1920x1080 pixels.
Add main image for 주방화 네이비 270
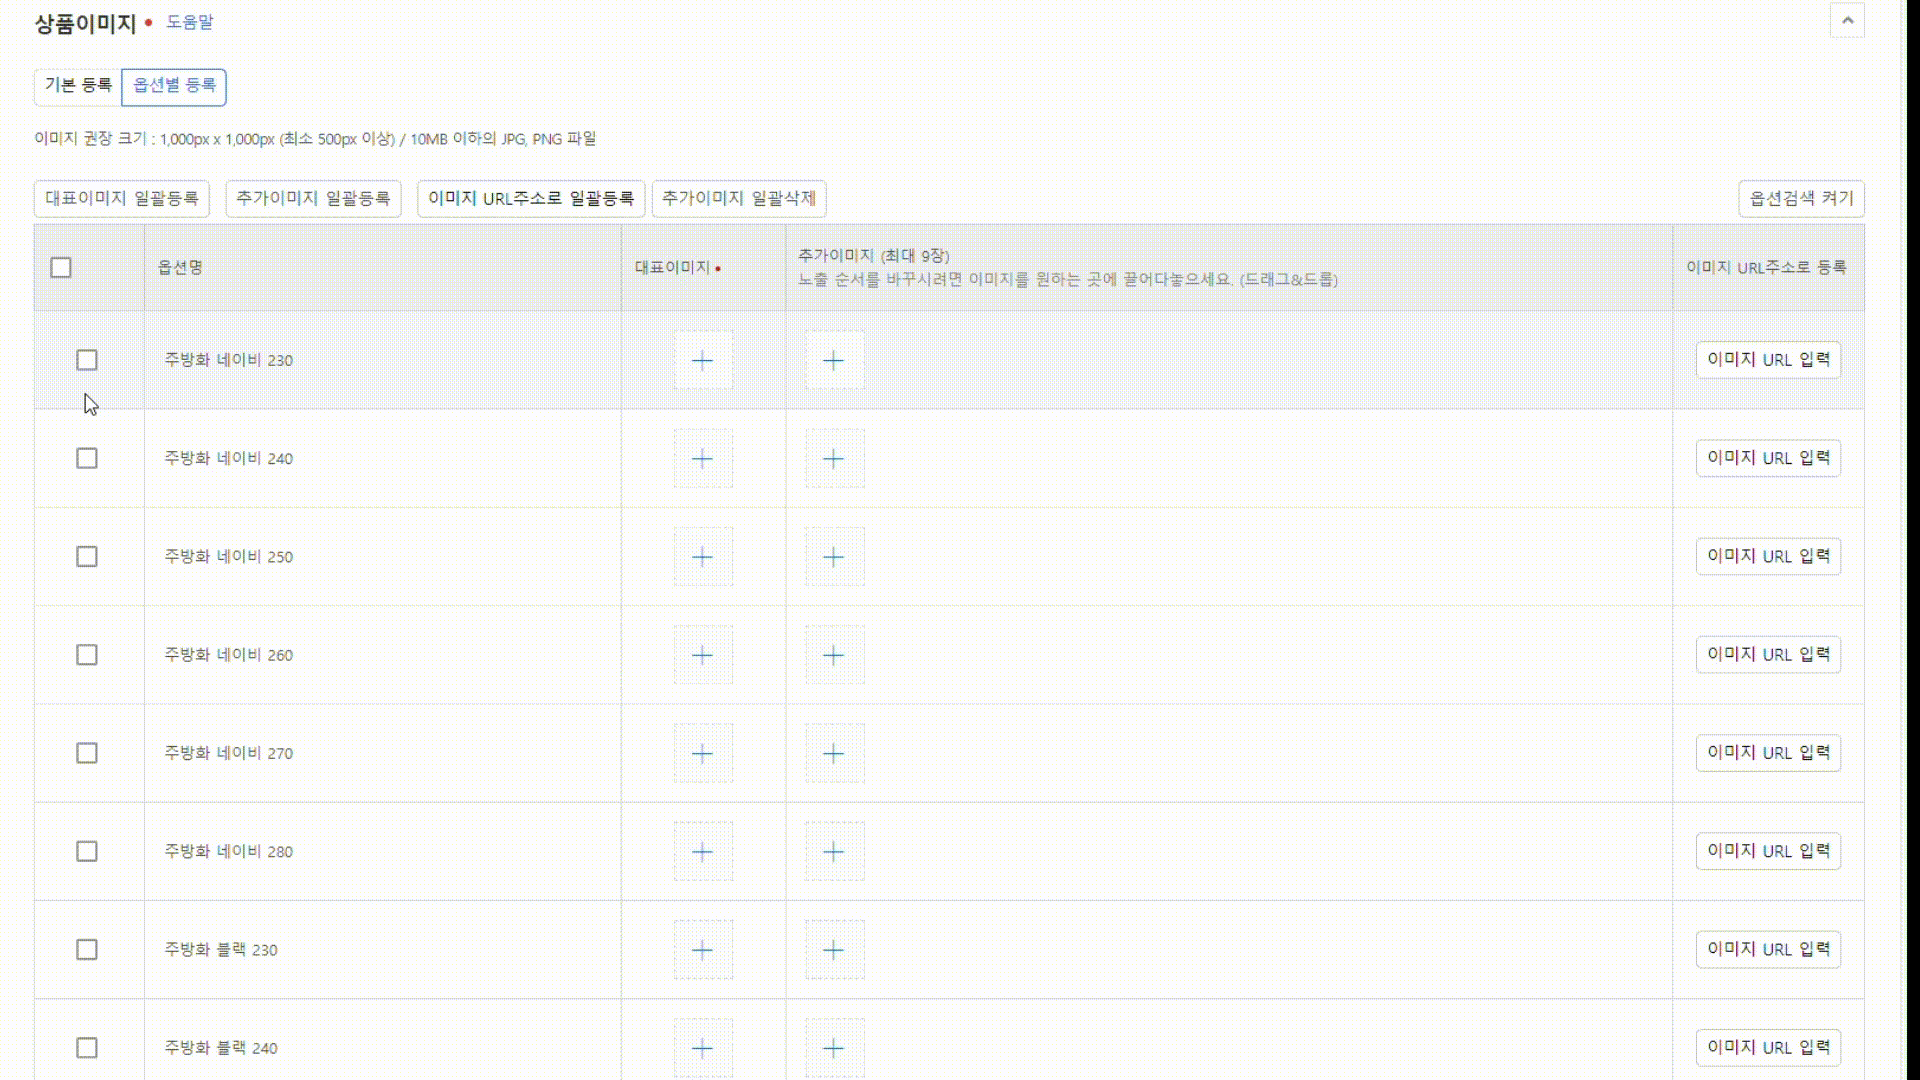point(702,753)
